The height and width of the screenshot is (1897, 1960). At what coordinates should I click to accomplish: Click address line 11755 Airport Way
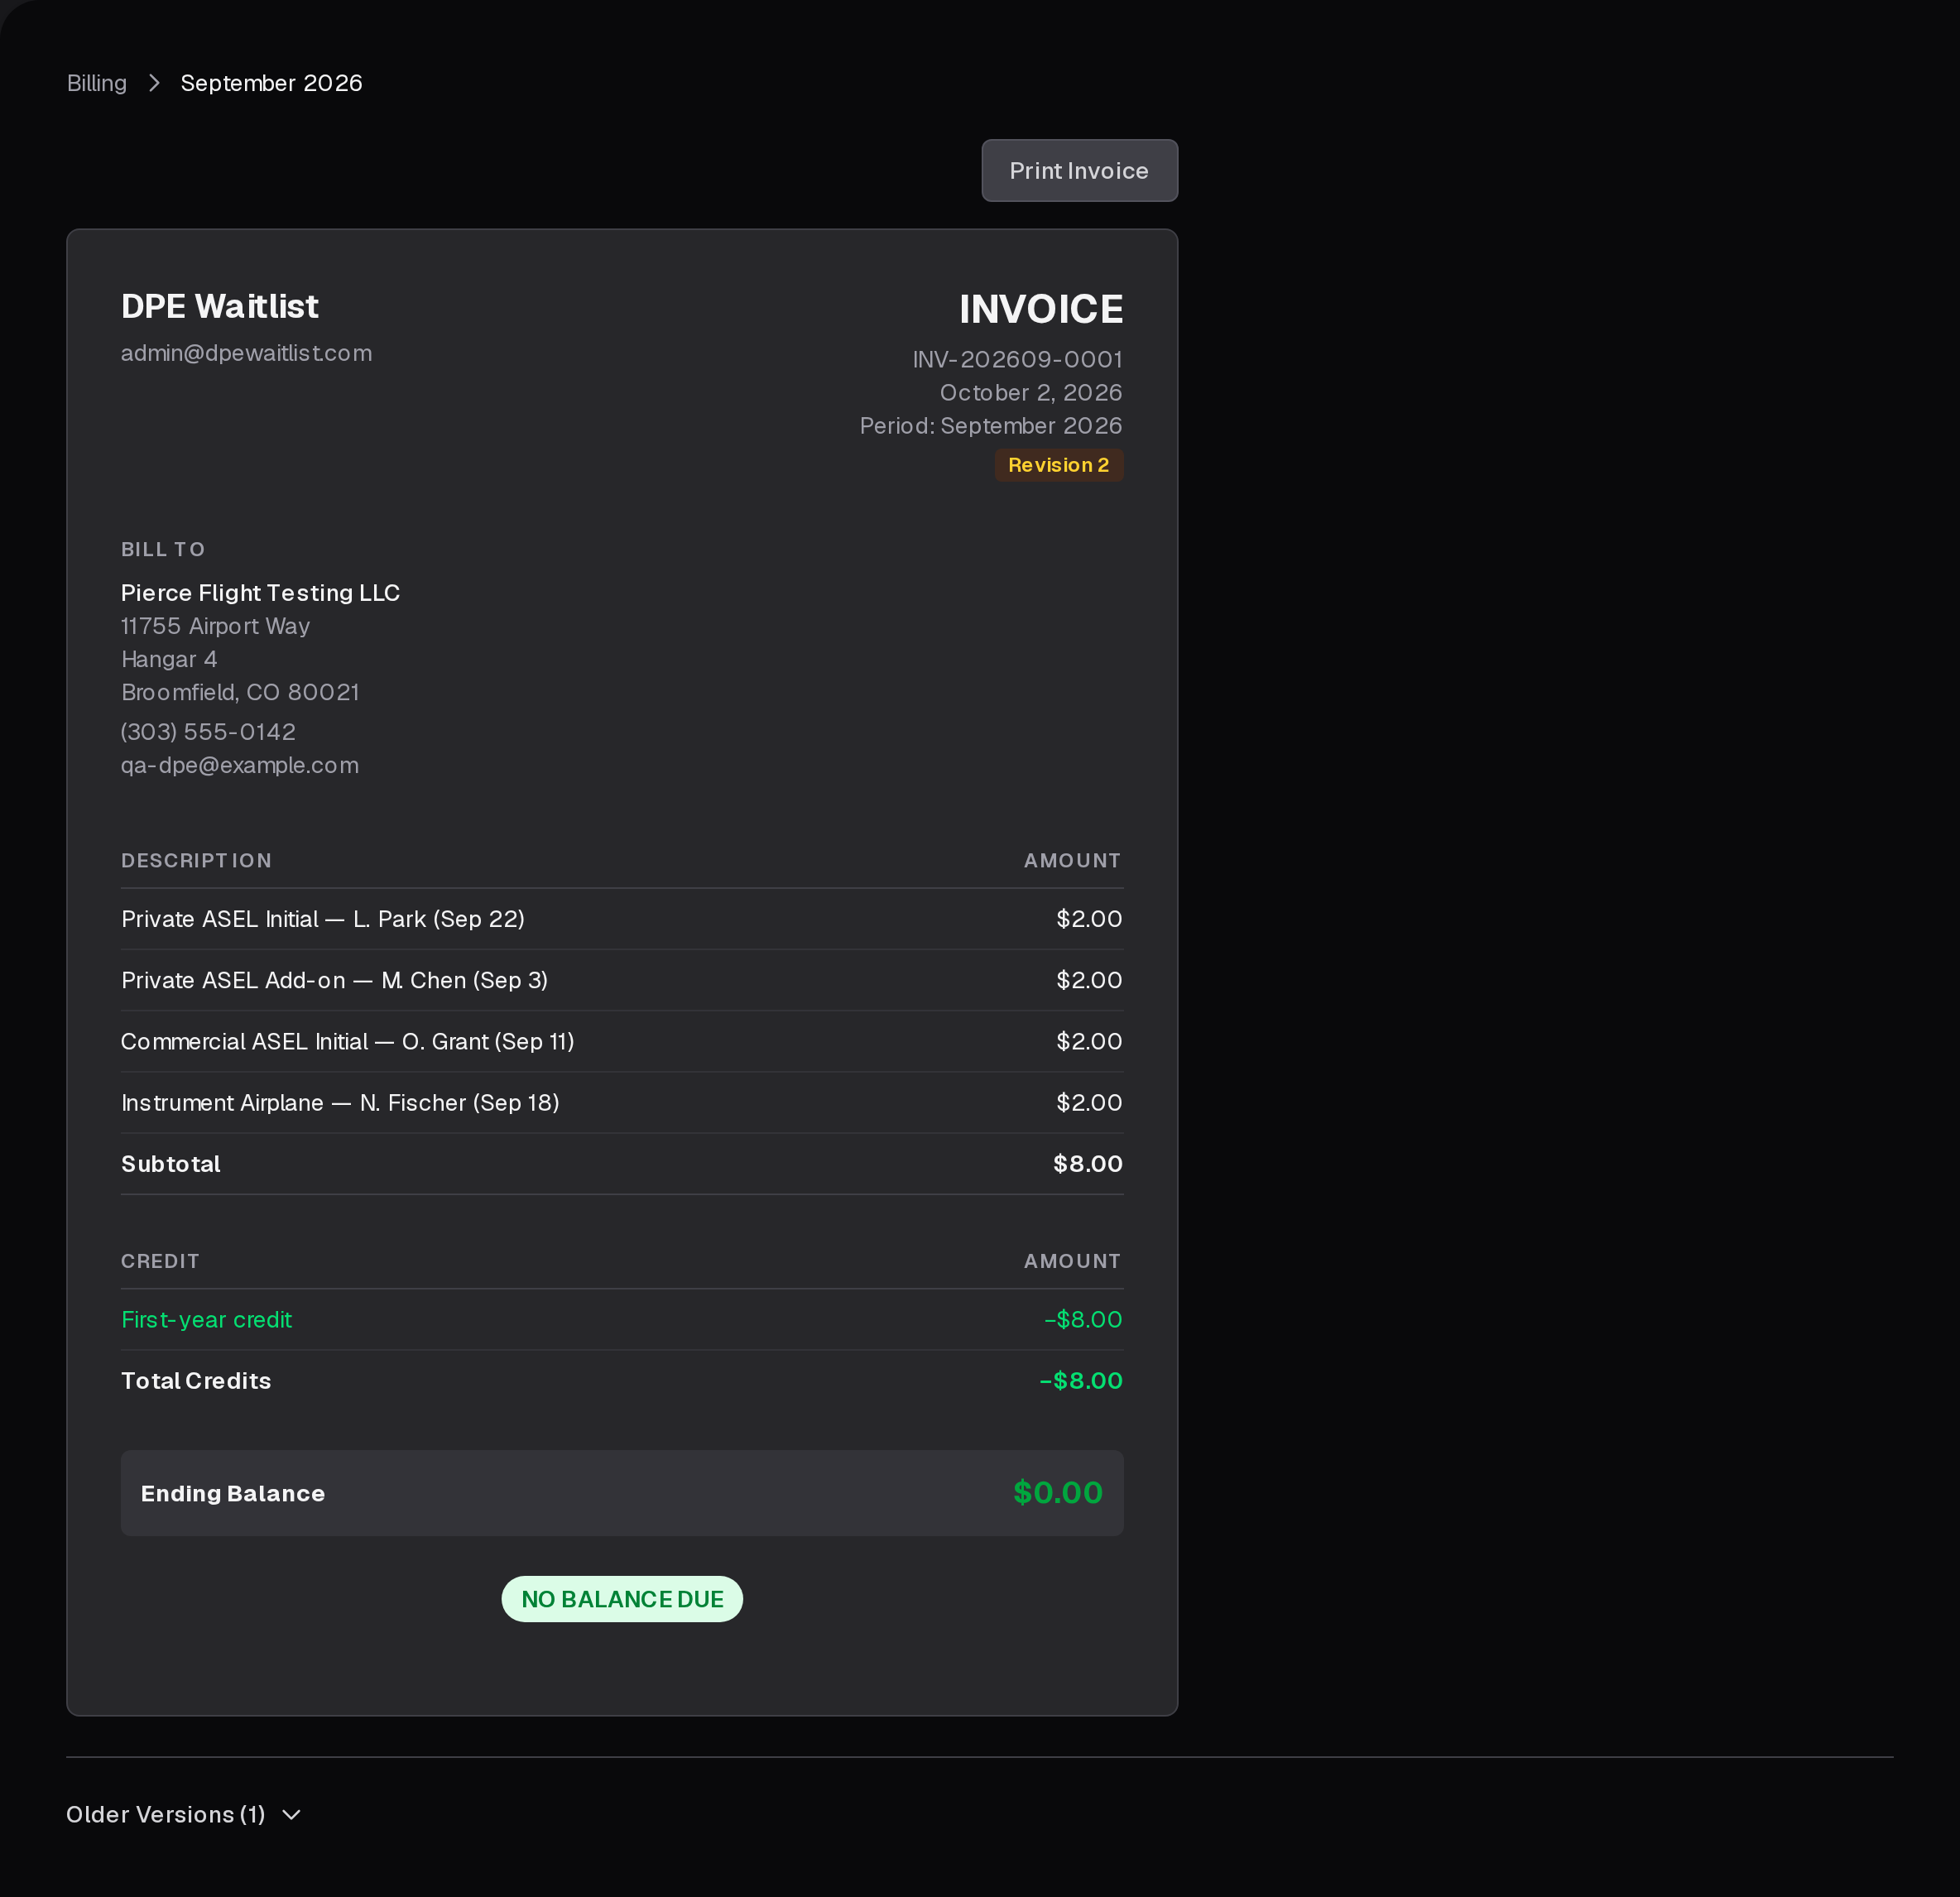pyautogui.click(x=215, y=626)
